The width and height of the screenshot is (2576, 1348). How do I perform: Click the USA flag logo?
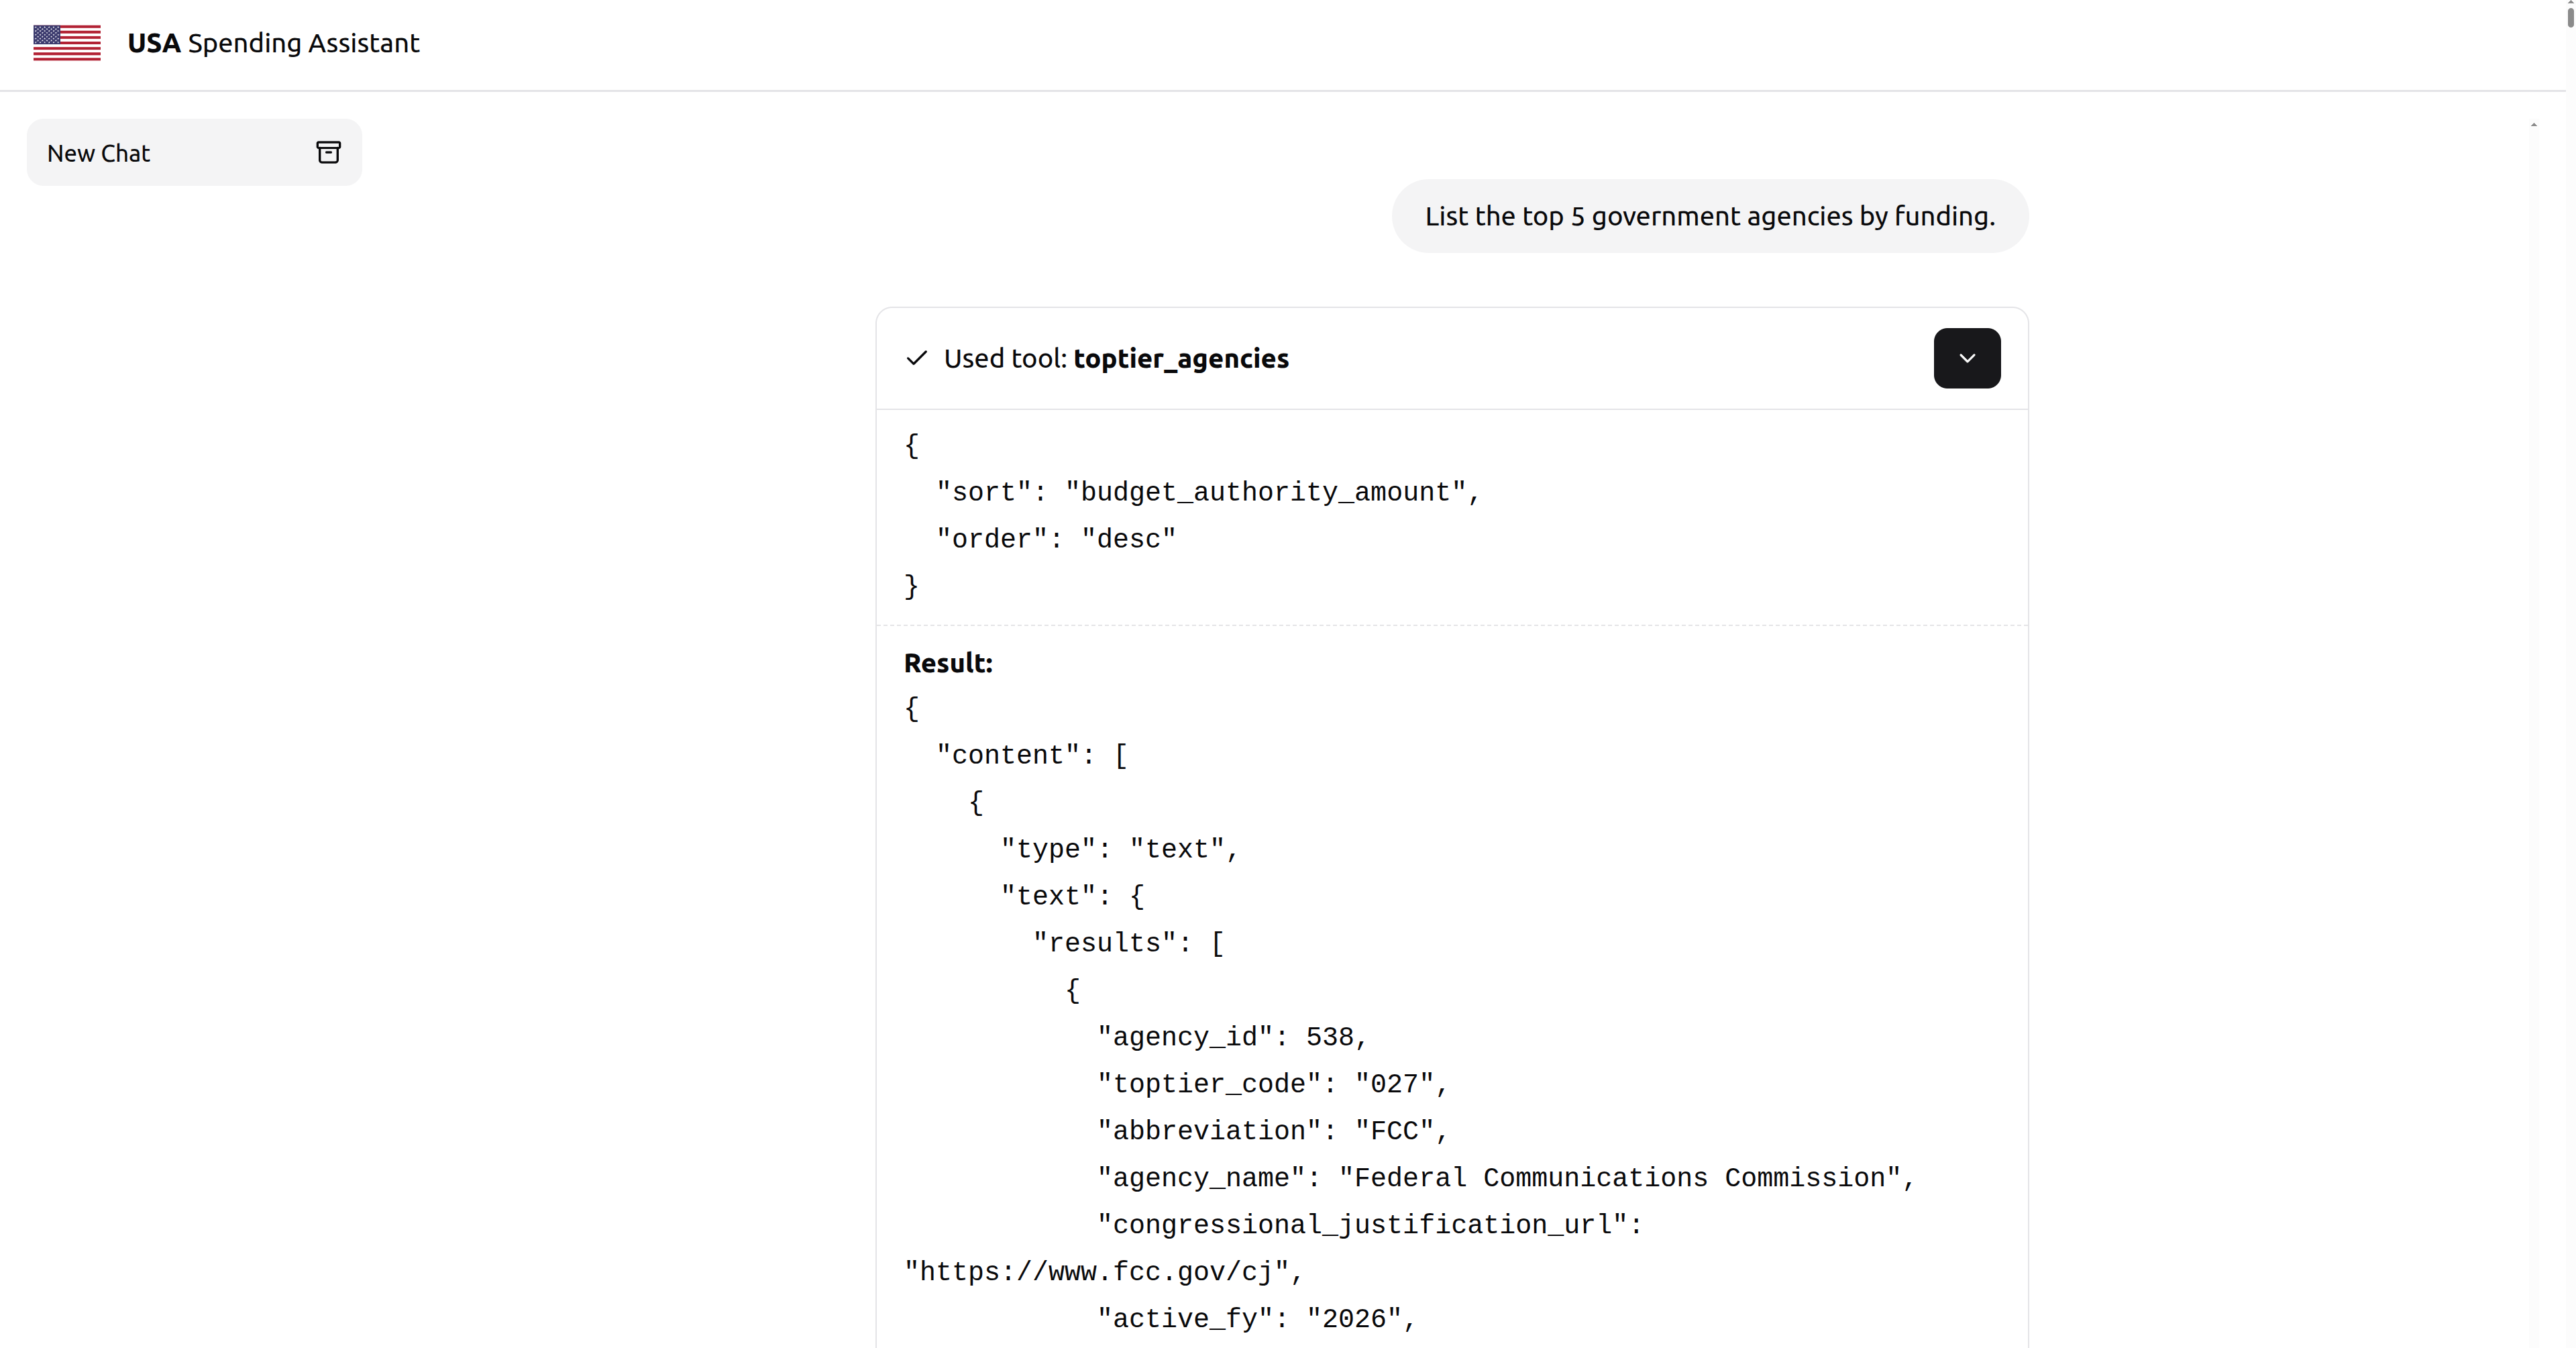click(67, 43)
